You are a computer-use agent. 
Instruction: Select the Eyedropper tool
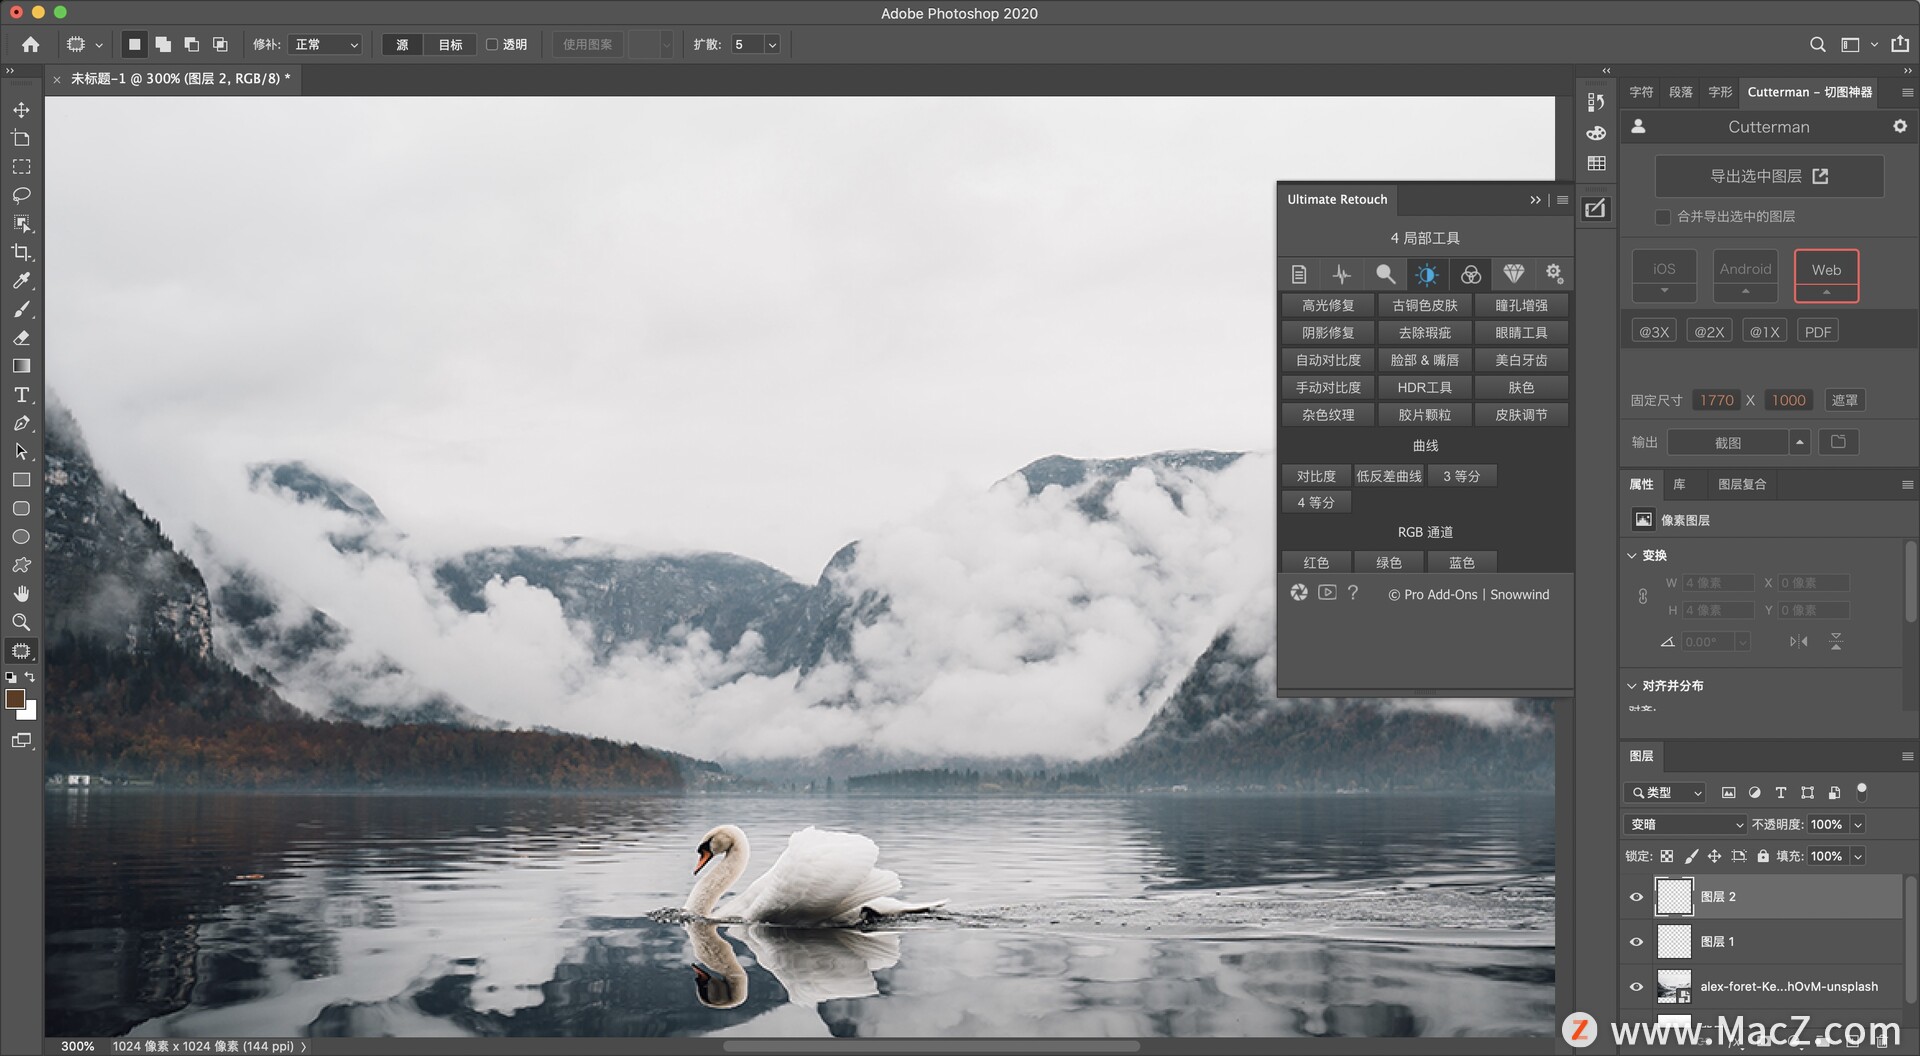(21, 280)
